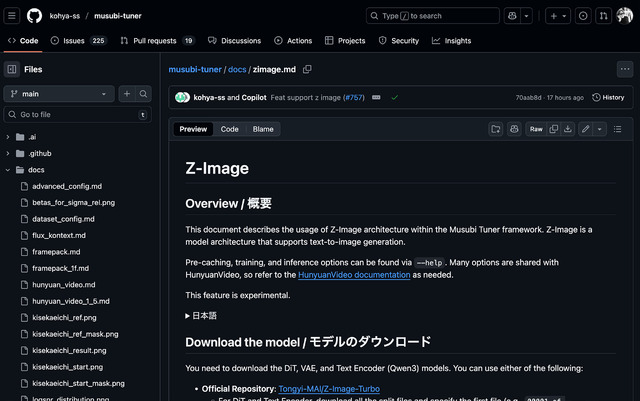This screenshot has height=401, width=640.
Task: Open the GitHub homepage logo
Action: (34, 16)
